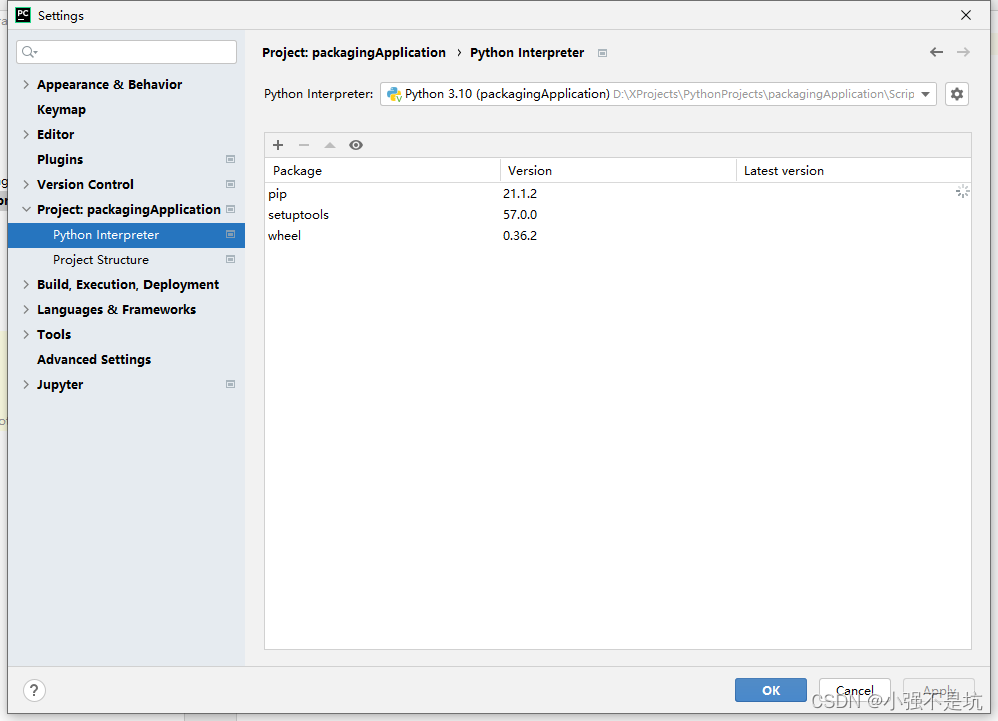Click the OK button
Screen dimensions: 998x721
[771, 690]
